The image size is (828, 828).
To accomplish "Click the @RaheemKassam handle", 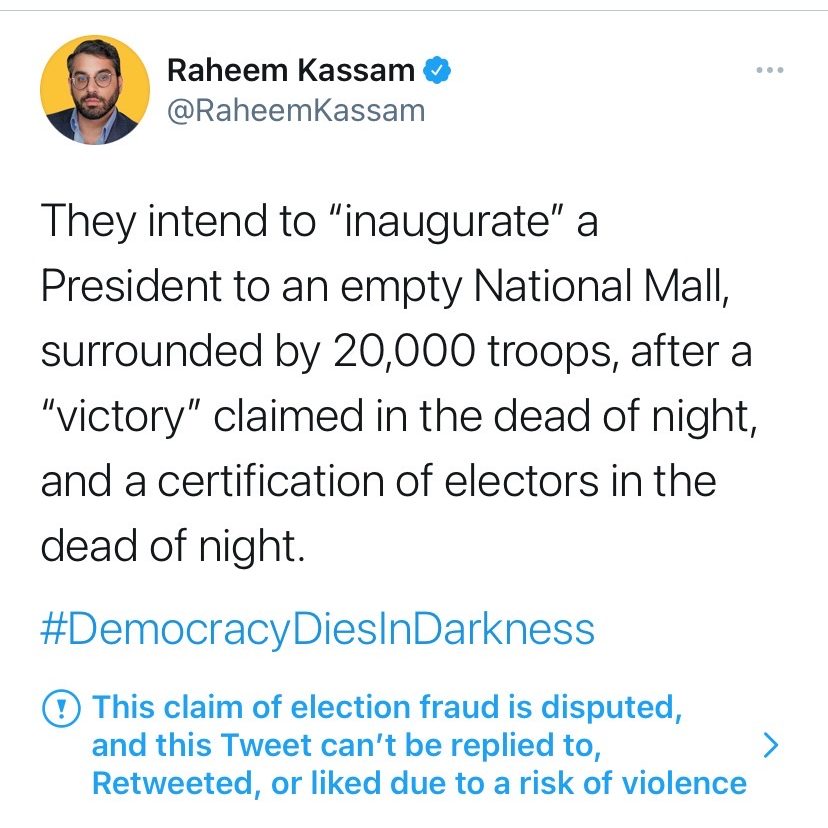I will point(295,110).
